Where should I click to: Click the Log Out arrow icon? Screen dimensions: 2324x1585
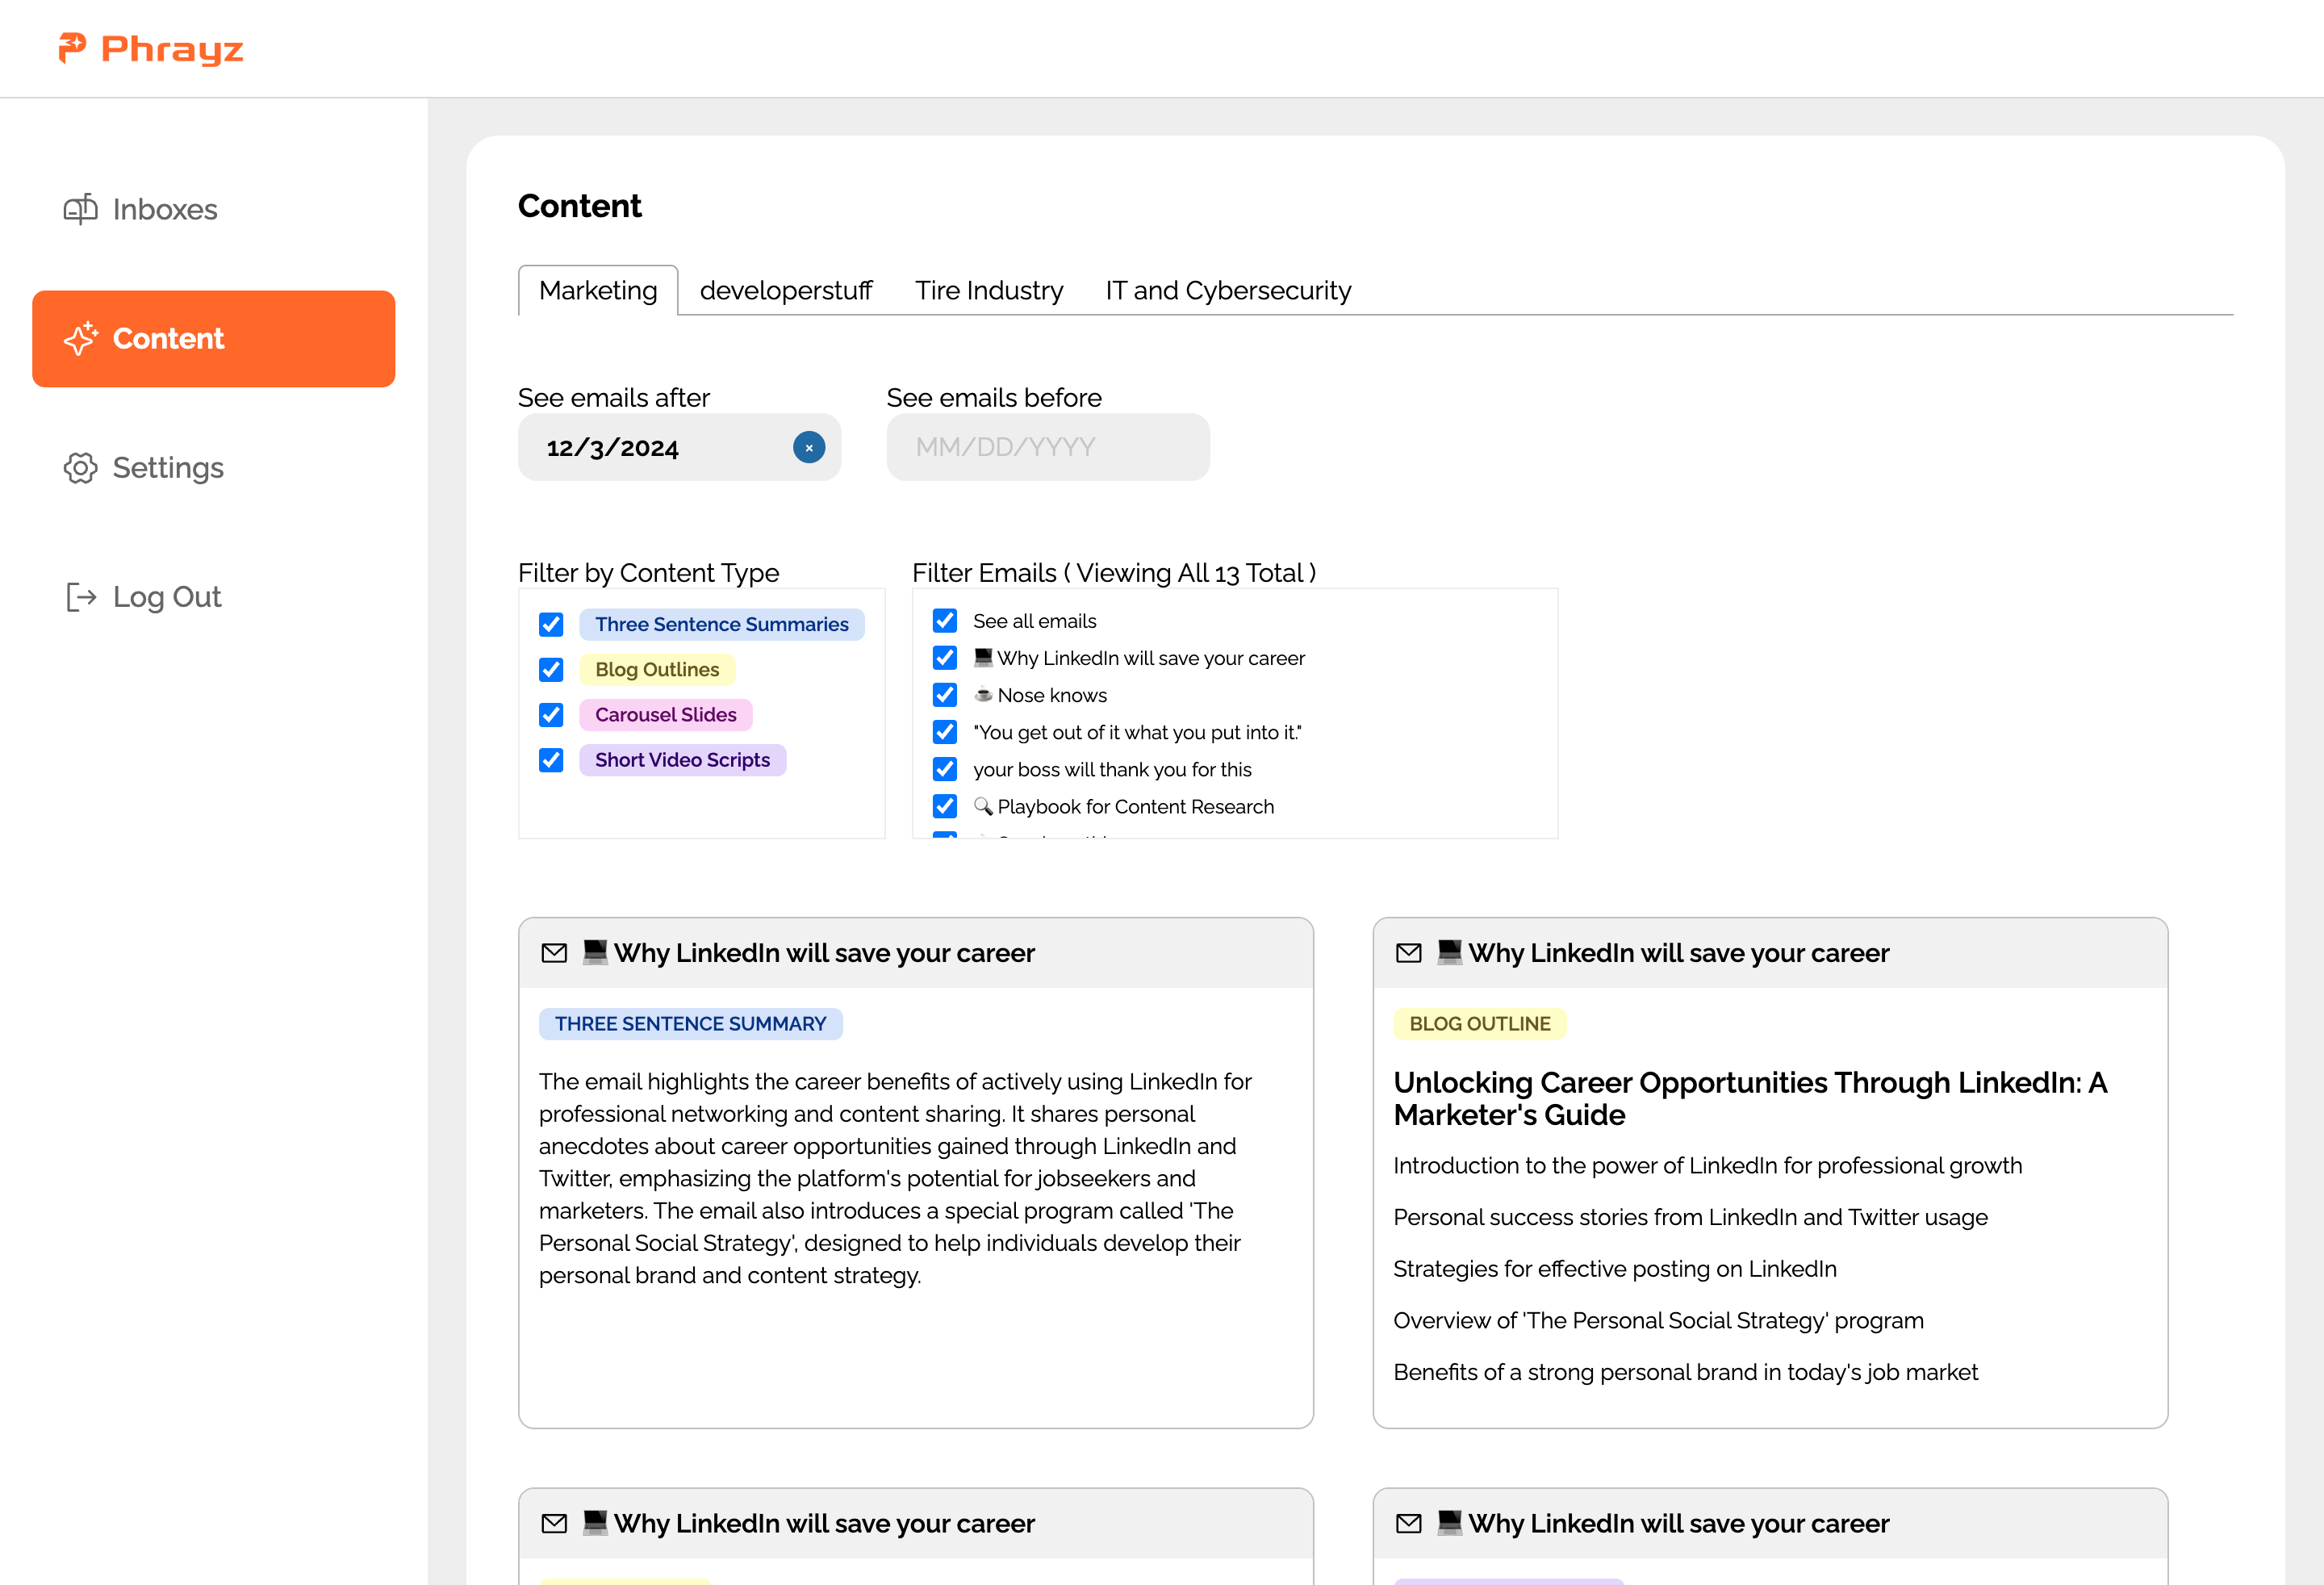(x=80, y=597)
